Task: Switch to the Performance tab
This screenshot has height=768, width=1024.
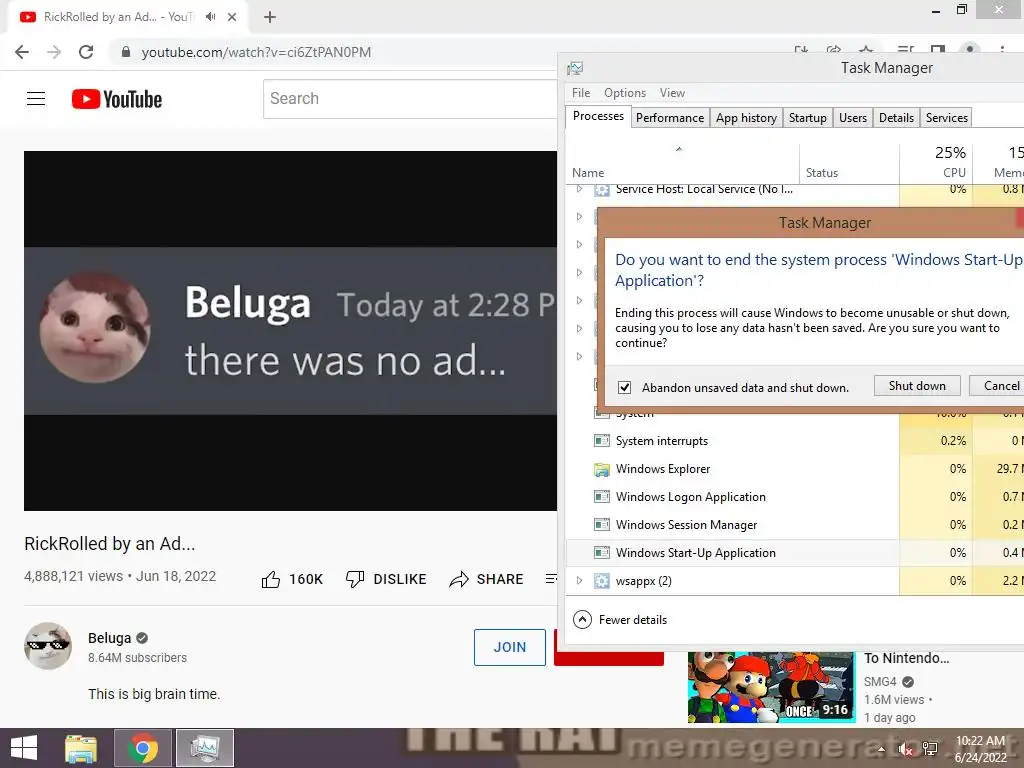Action: click(670, 118)
